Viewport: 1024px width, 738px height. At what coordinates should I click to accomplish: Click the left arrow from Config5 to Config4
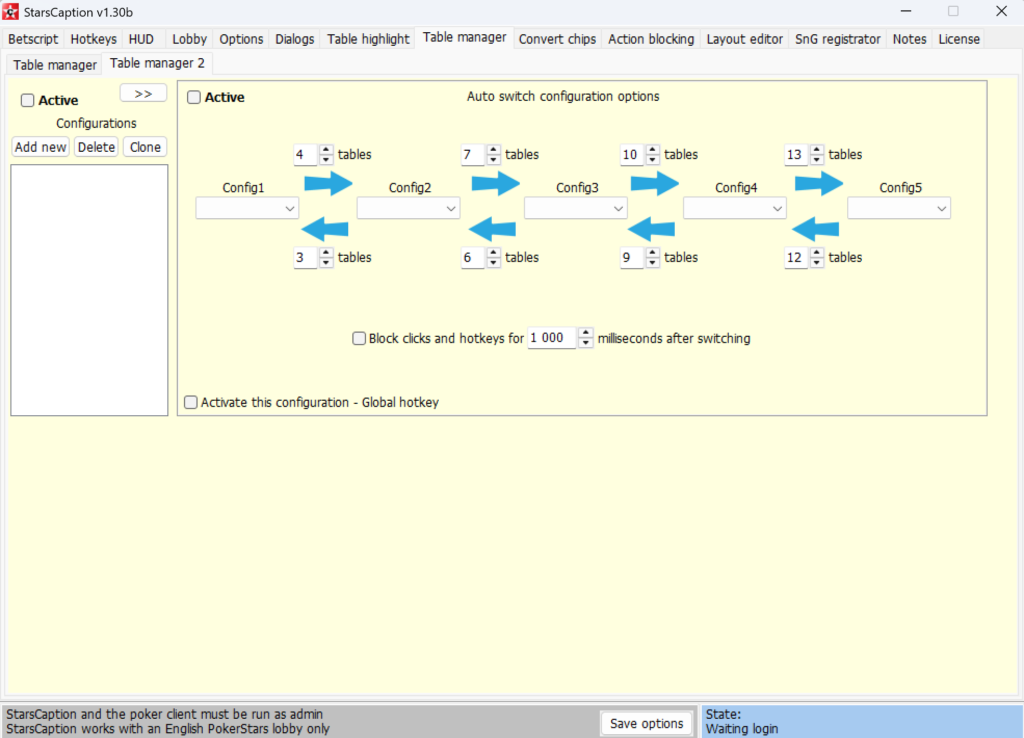[815, 229]
